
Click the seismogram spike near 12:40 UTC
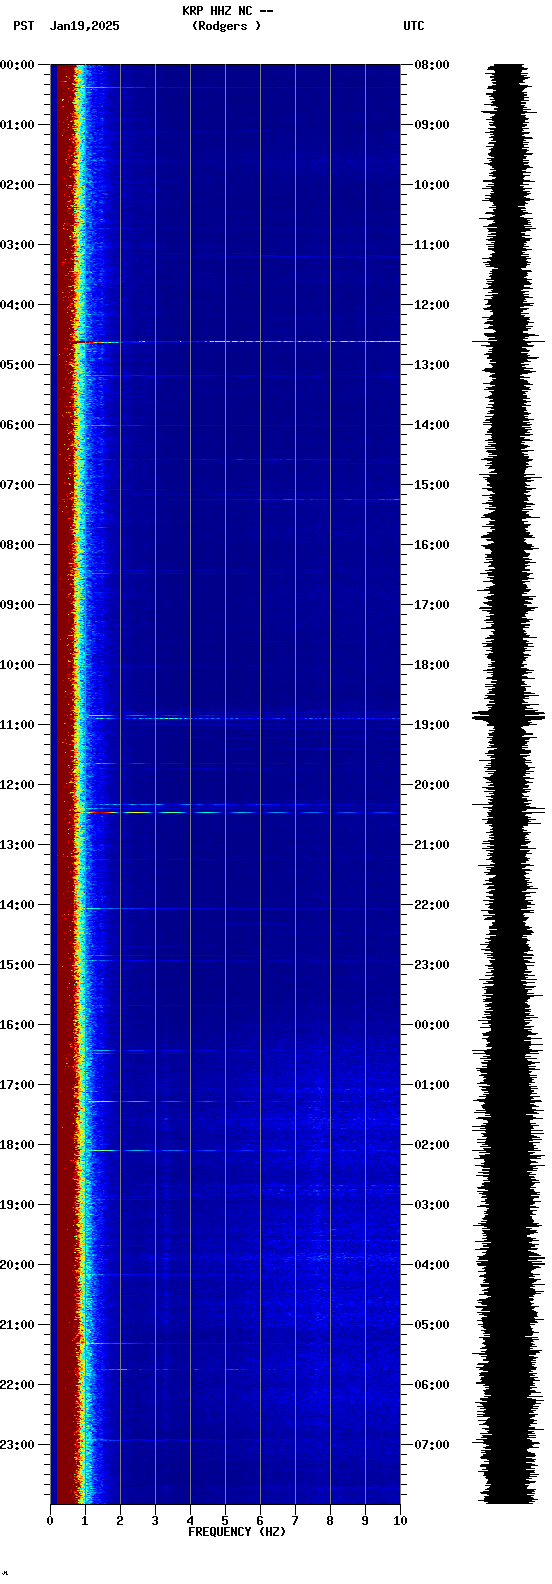pyautogui.click(x=508, y=342)
